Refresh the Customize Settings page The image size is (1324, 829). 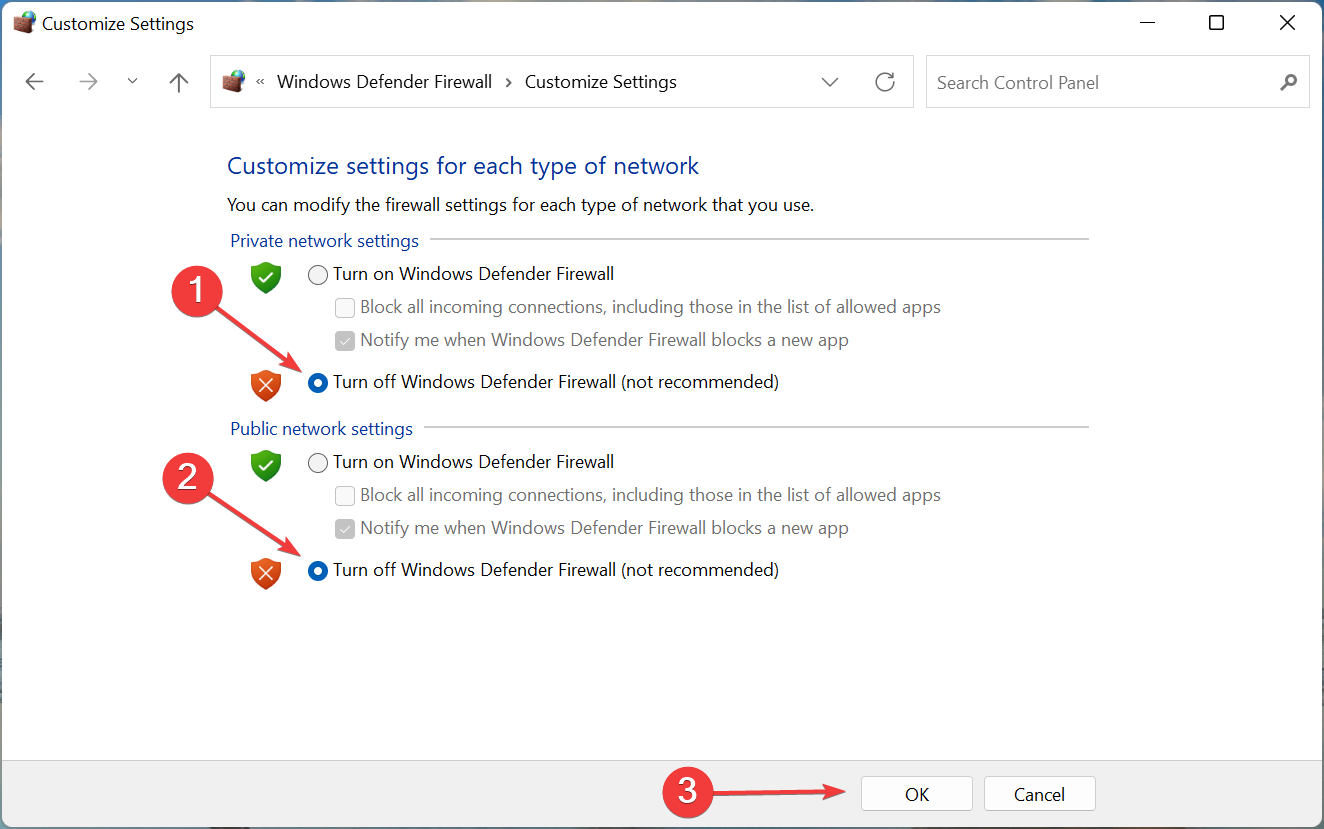click(885, 82)
